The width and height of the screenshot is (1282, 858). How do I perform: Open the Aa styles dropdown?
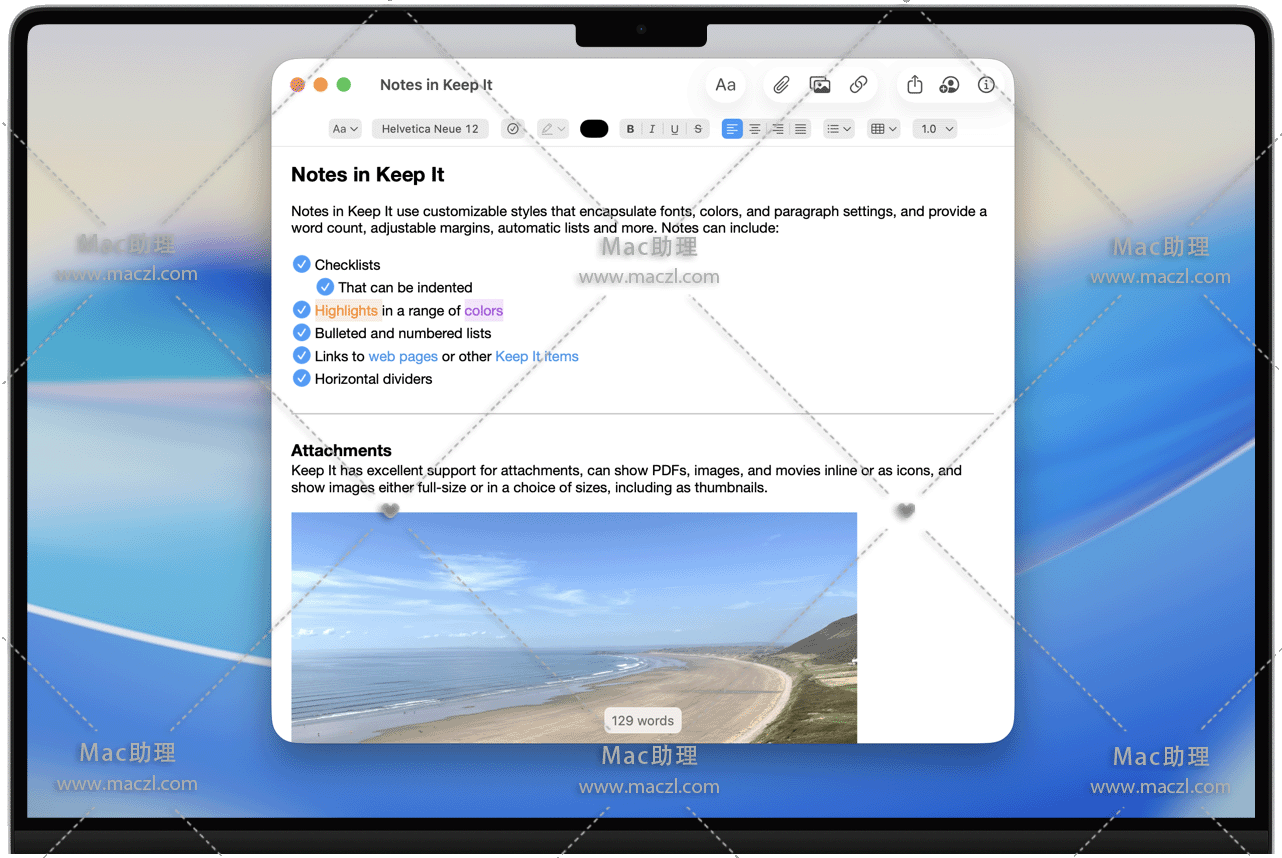[345, 129]
